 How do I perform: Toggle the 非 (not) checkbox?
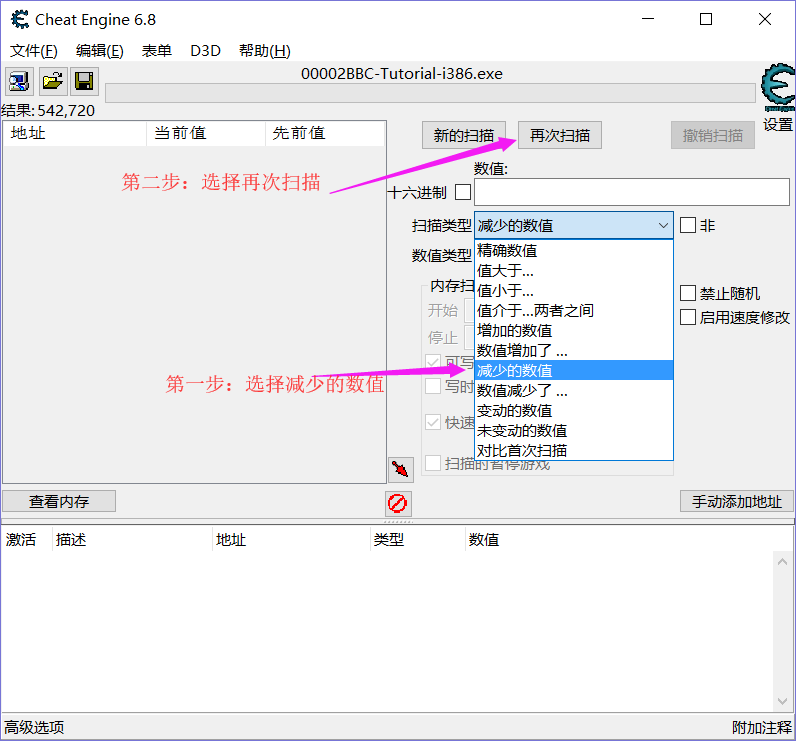coord(688,225)
